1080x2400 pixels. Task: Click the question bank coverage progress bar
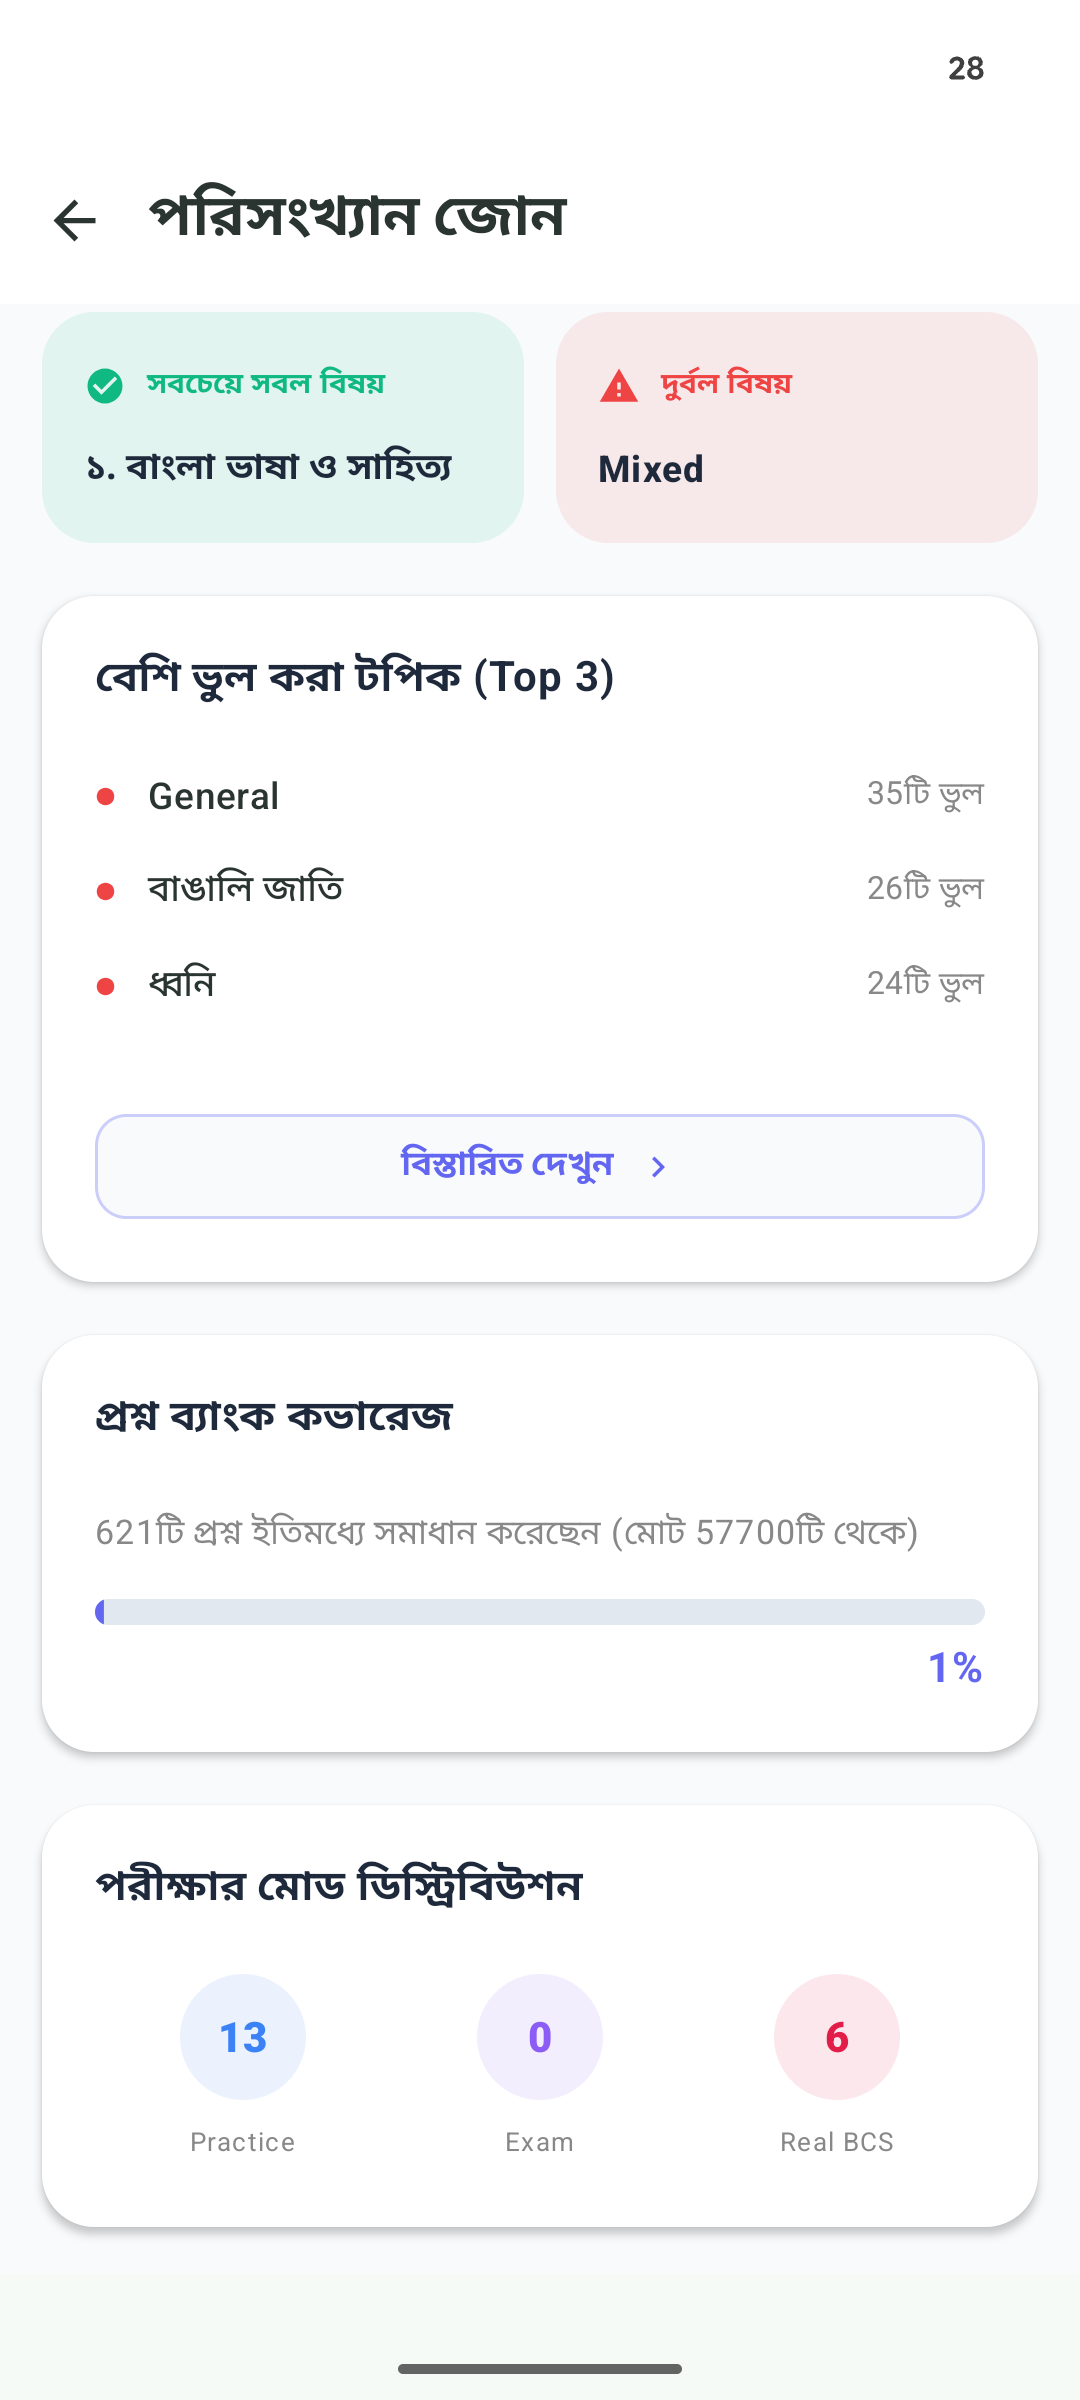540,1612
